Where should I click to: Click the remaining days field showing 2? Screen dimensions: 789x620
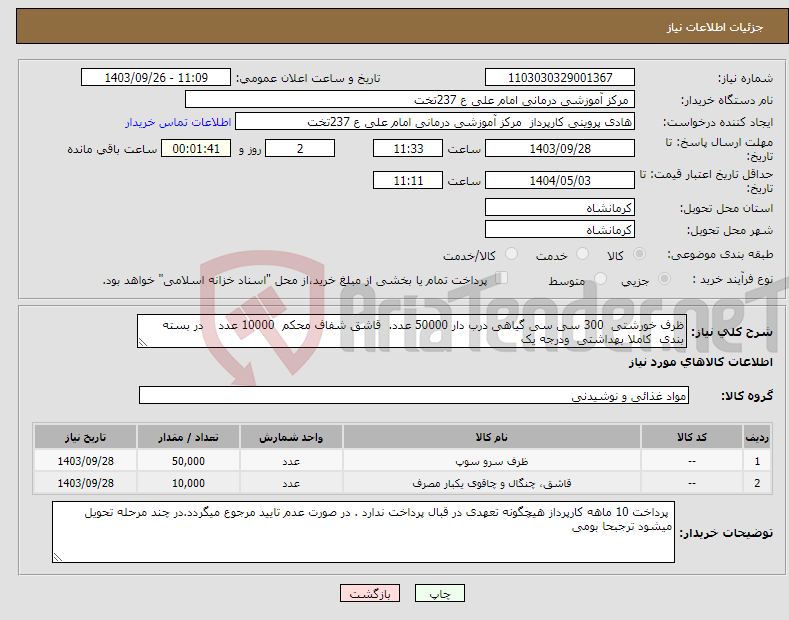300,148
